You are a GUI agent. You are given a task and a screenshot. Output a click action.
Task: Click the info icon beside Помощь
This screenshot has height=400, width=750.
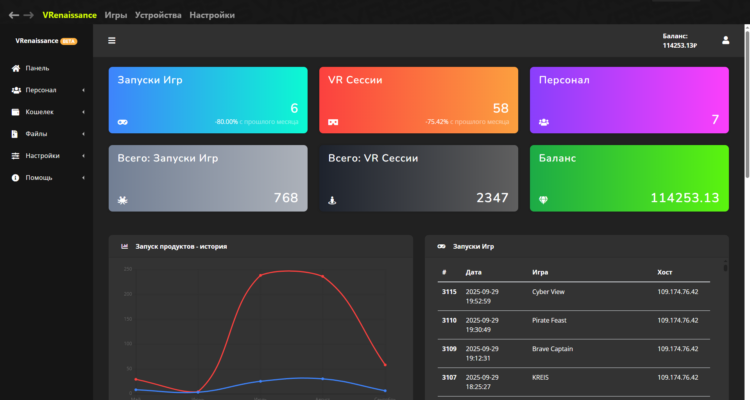tap(16, 178)
